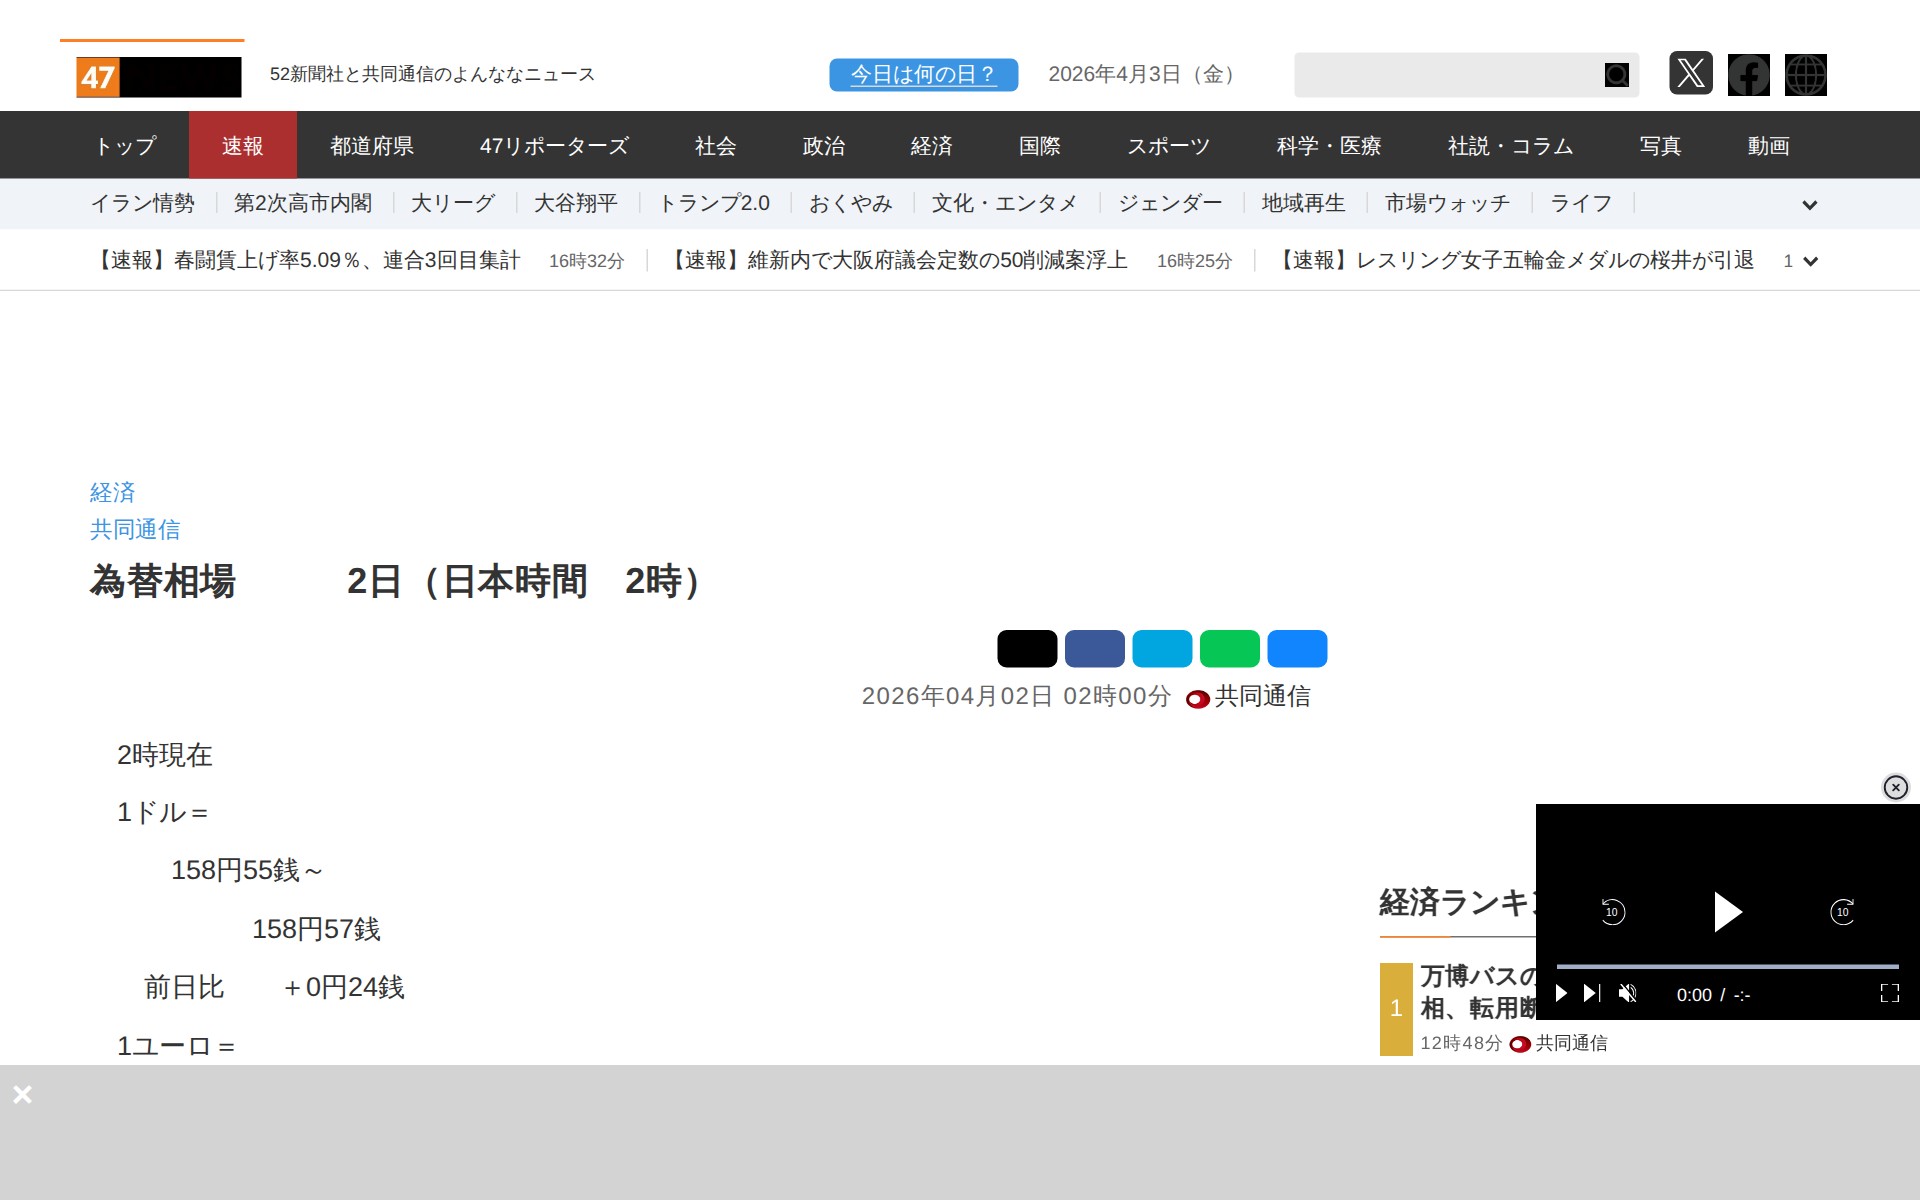Open the Facebook icon in header
1920x1200 pixels.
[x=1748, y=75]
